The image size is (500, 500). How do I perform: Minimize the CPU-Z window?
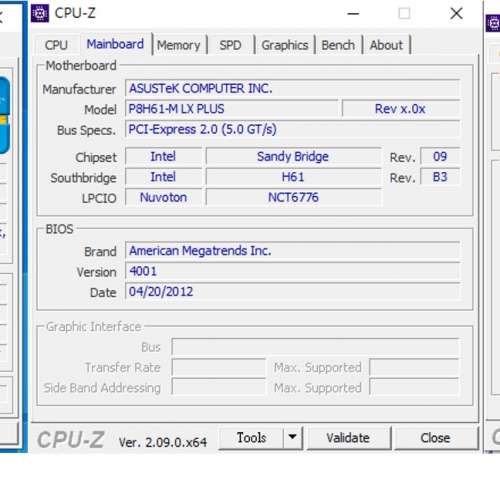(x=353, y=14)
